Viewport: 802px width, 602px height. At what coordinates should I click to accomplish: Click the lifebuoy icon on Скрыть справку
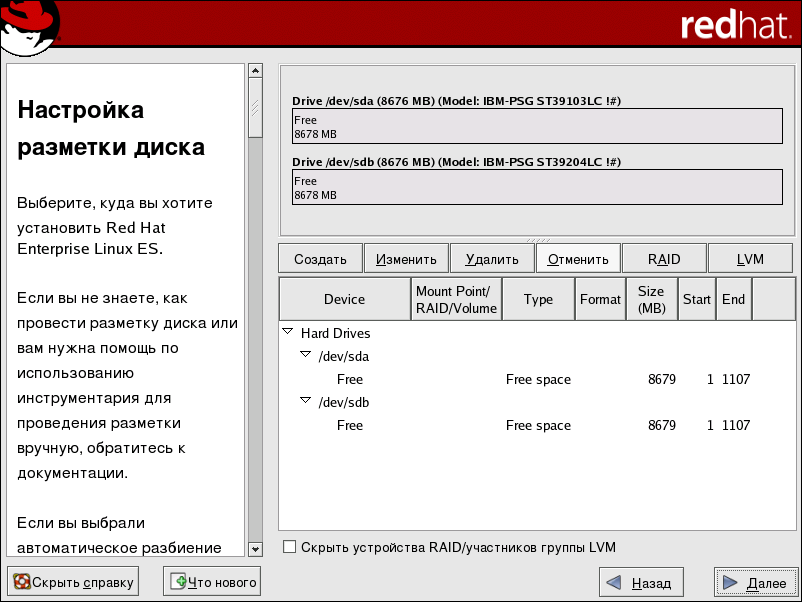click(x=21, y=581)
